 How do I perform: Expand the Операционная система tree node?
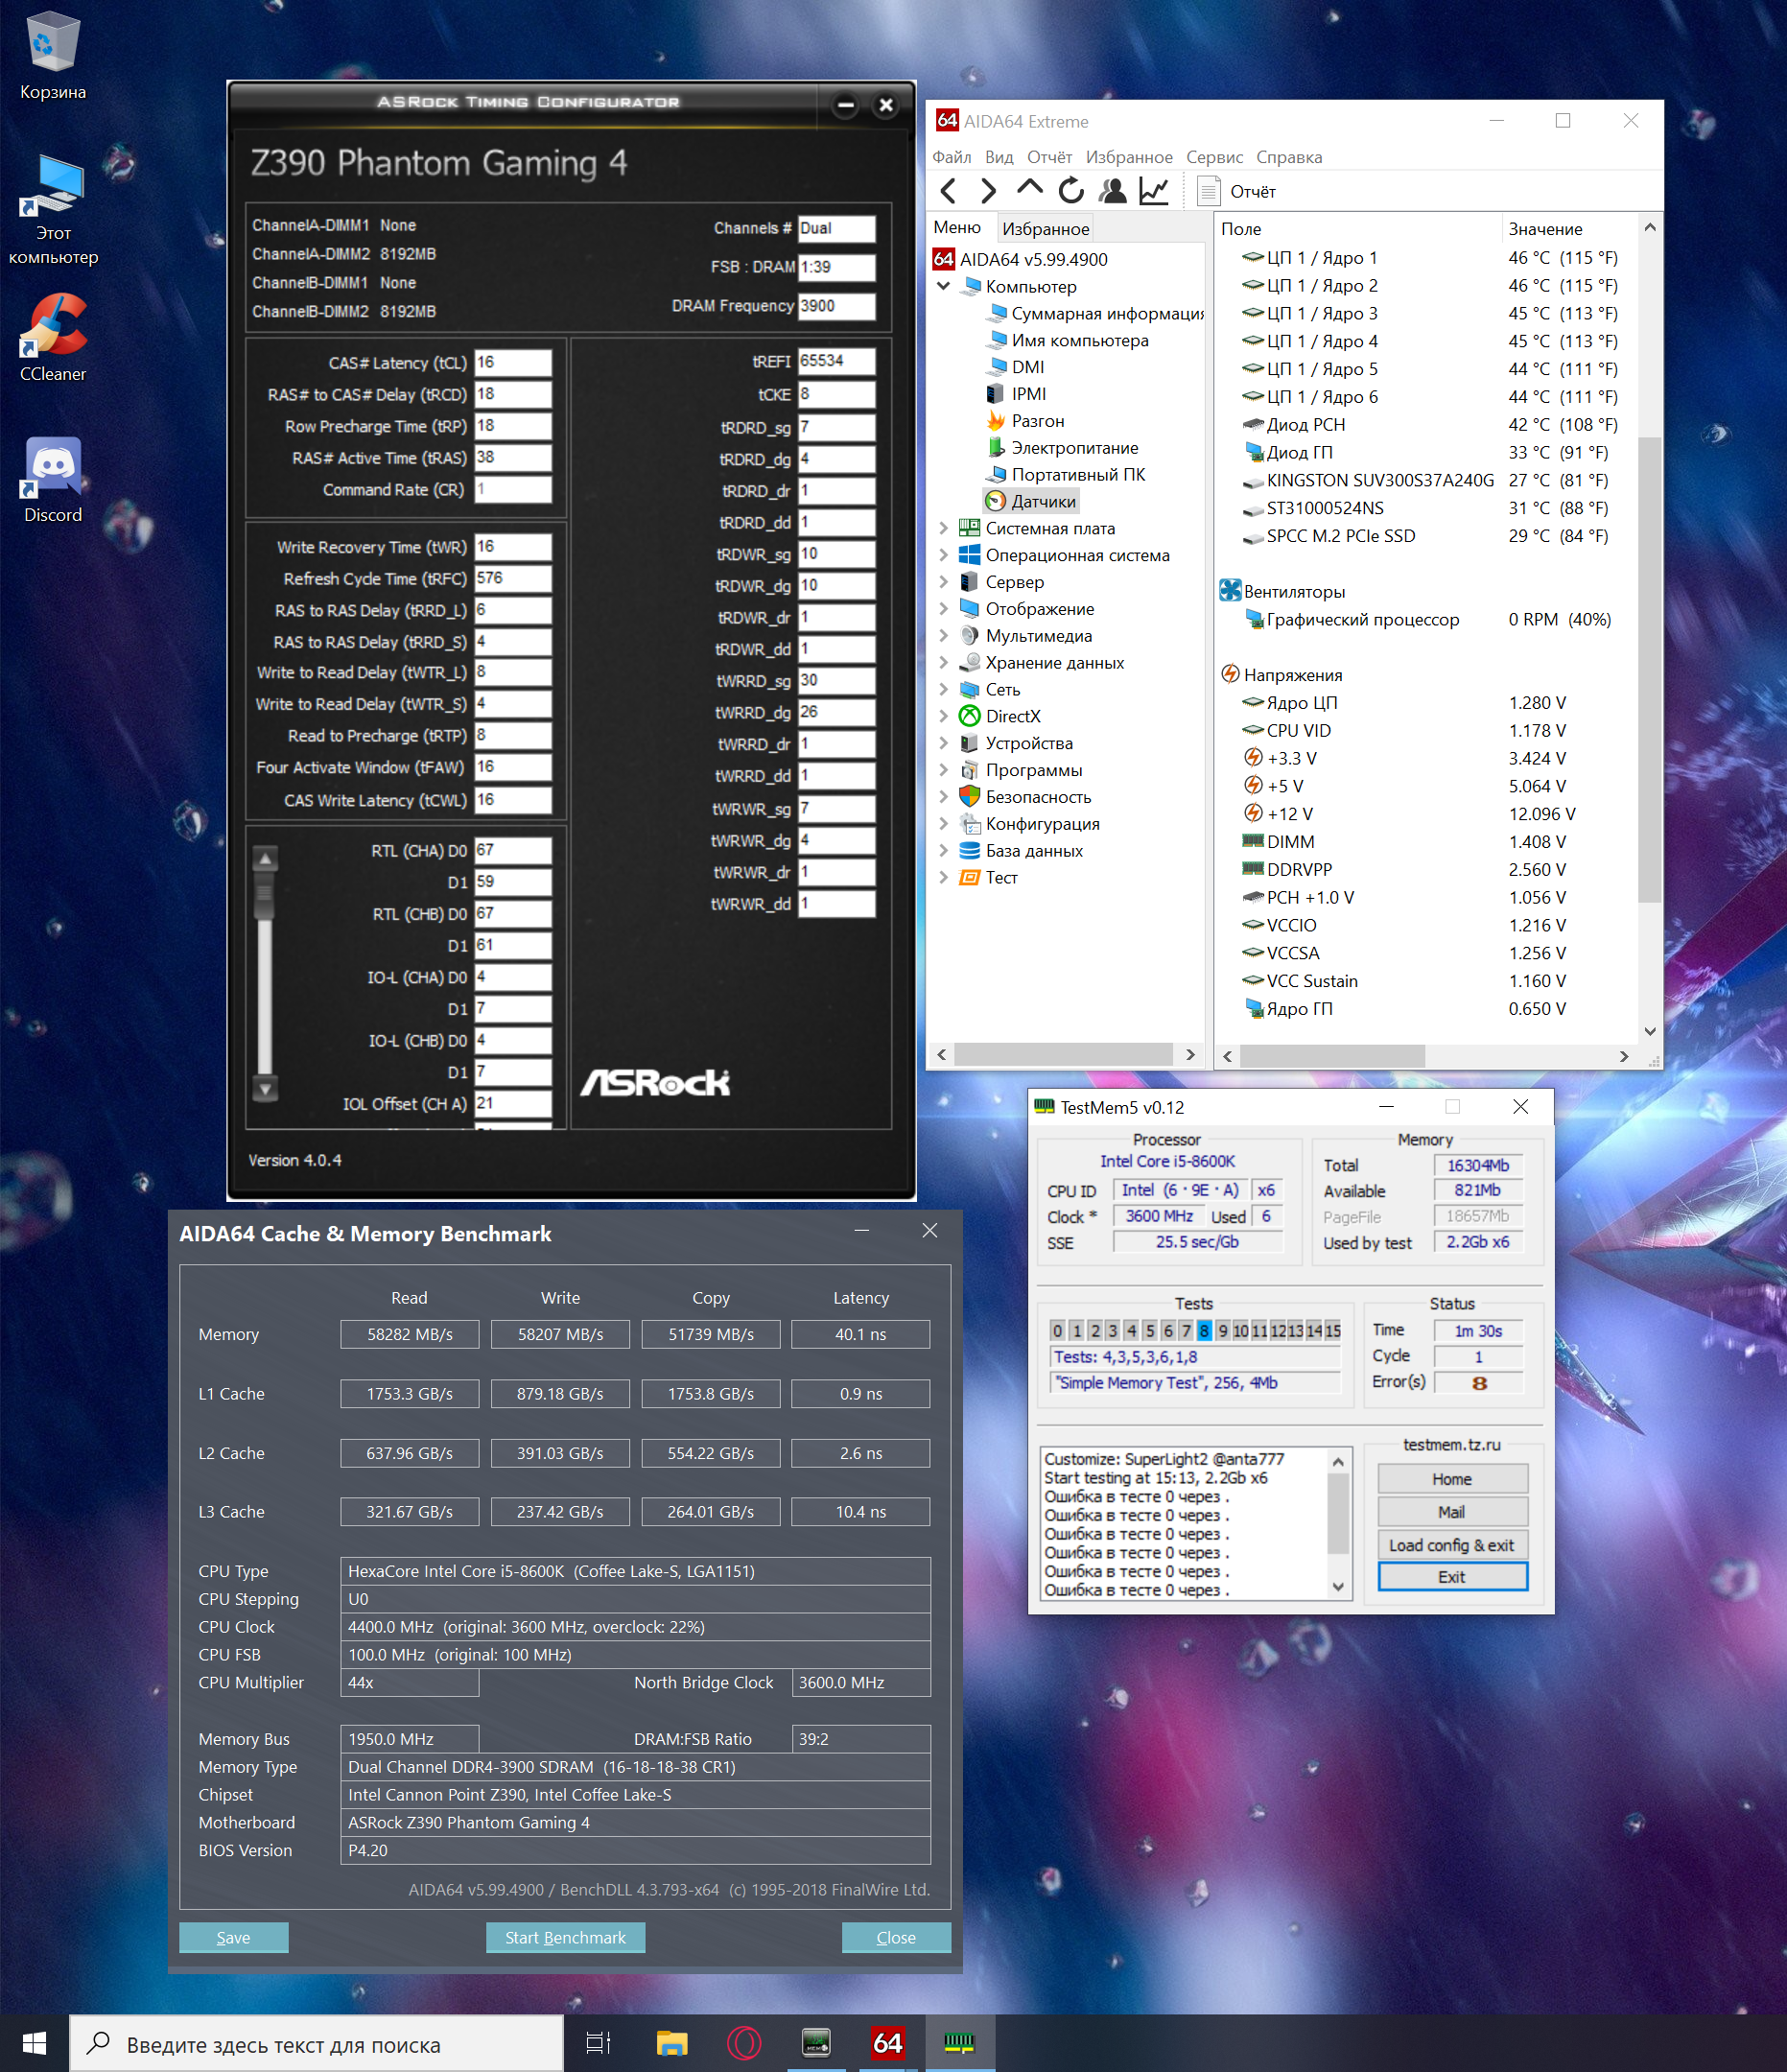[x=943, y=555]
